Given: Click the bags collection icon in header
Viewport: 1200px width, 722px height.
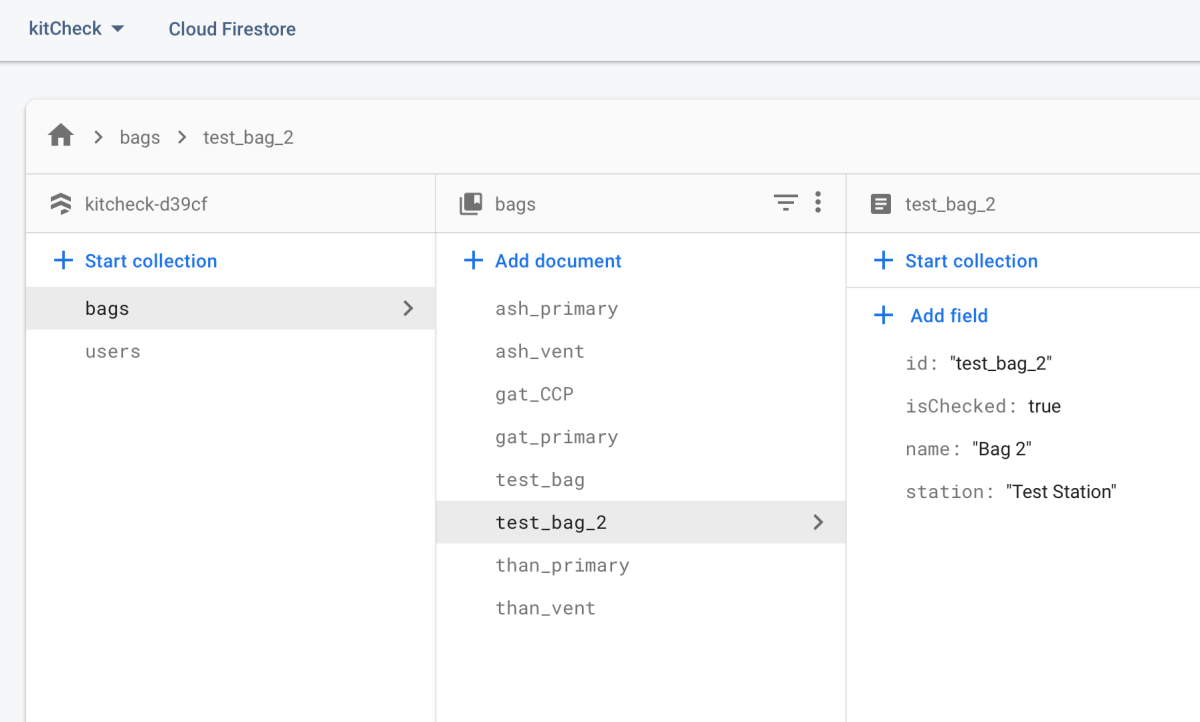Looking at the screenshot, I should click(470, 204).
